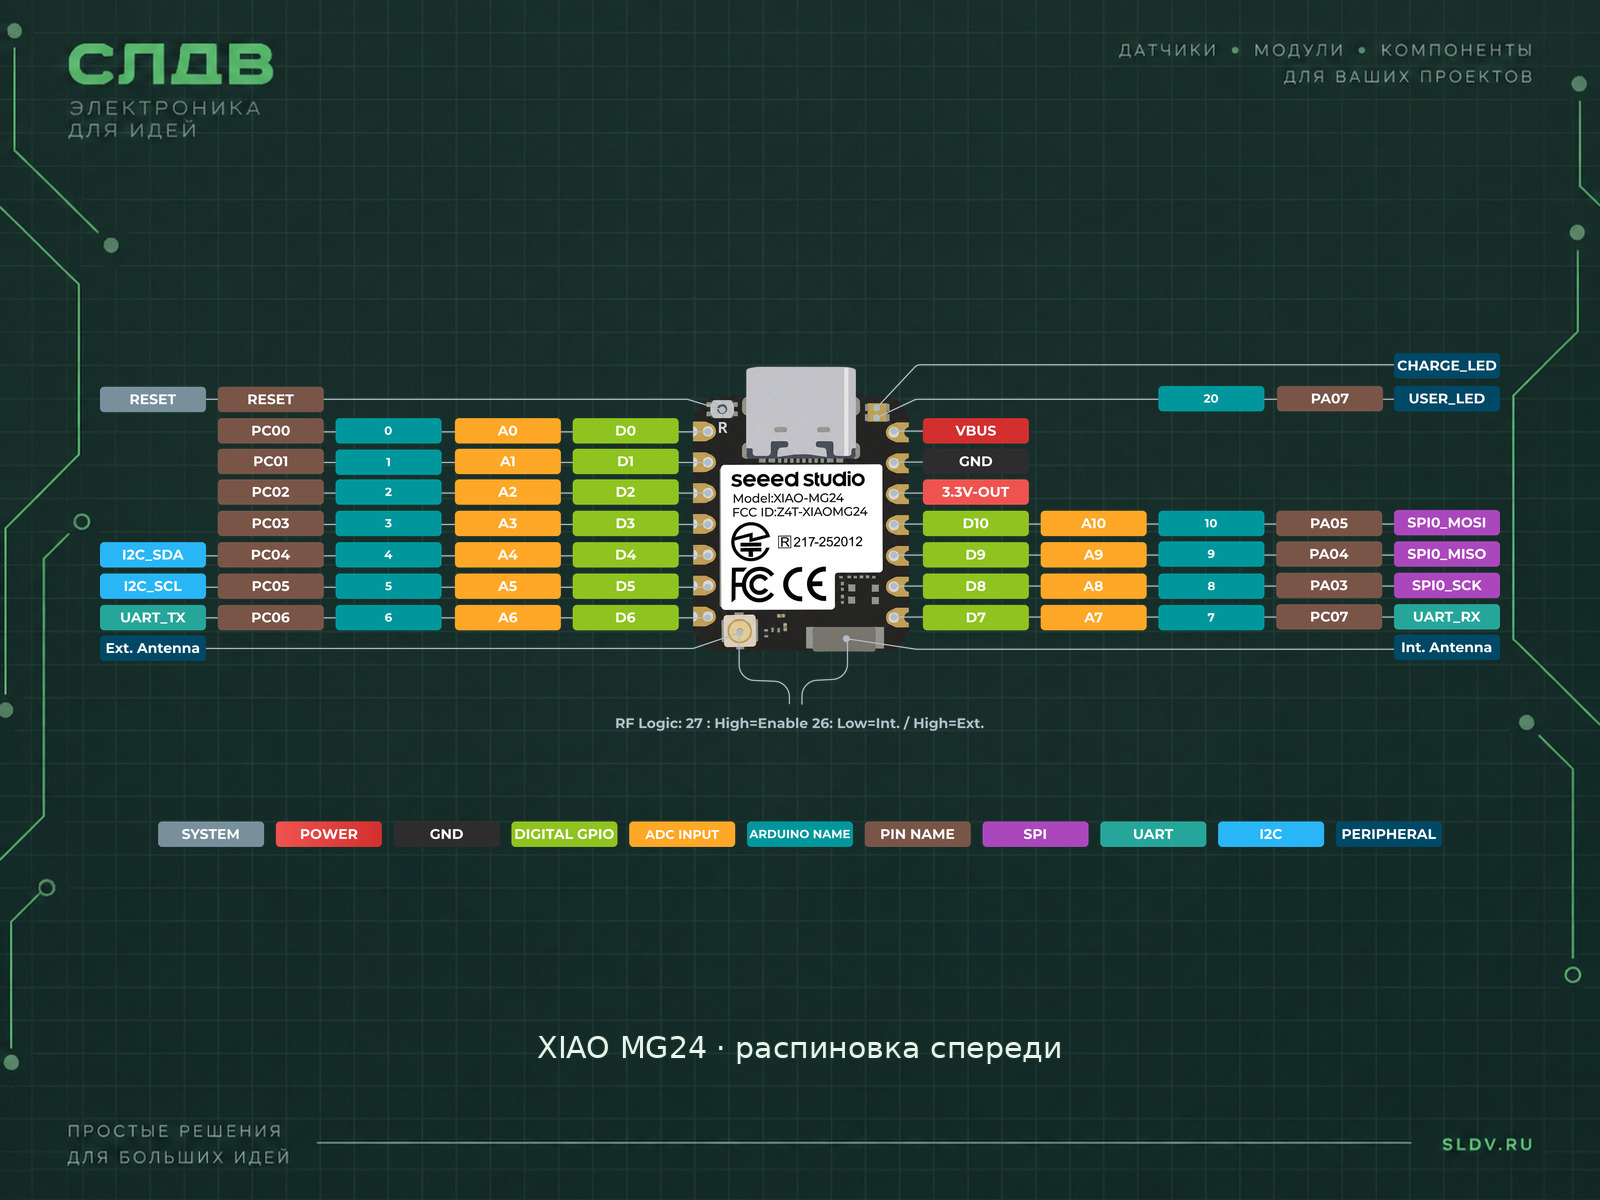Screen dimensions: 1600x1200
Task: Click the I2C_SDA label
Action: pyautogui.click(x=153, y=555)
